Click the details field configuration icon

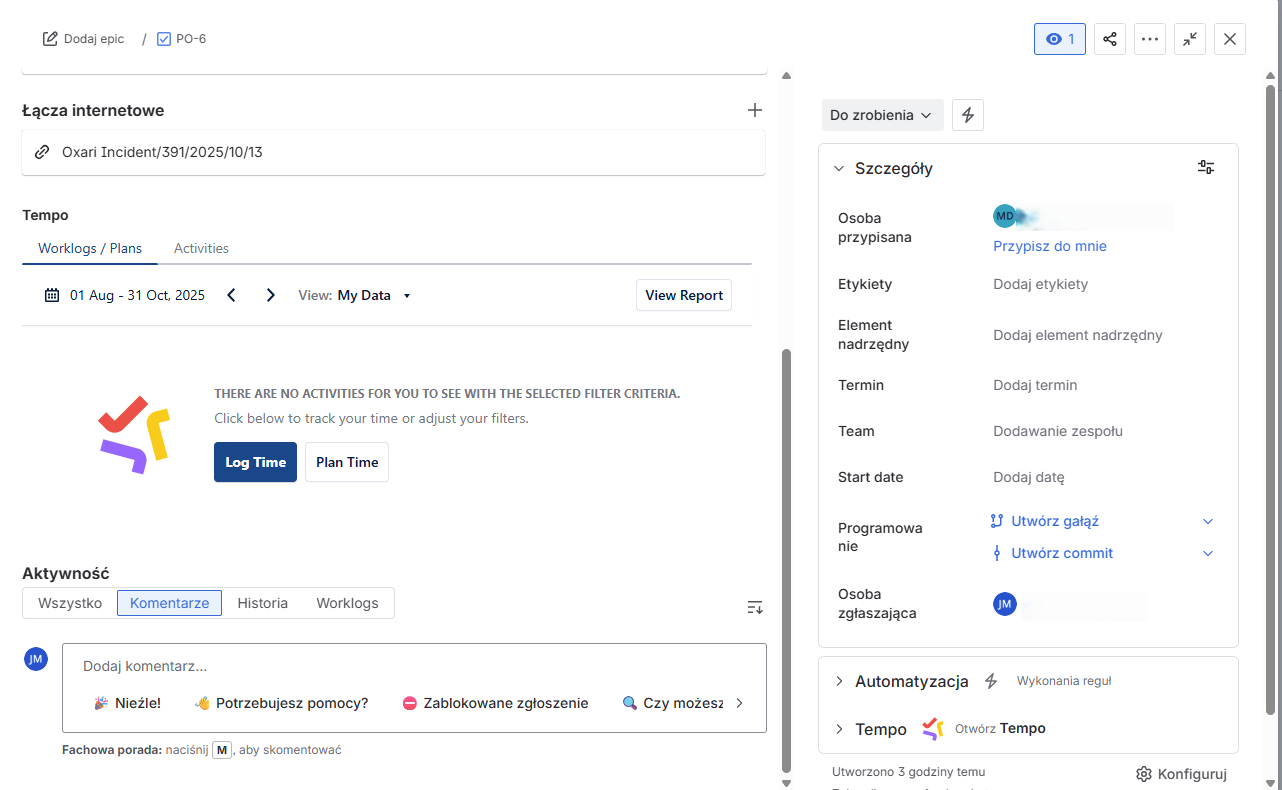point(1206,168)
